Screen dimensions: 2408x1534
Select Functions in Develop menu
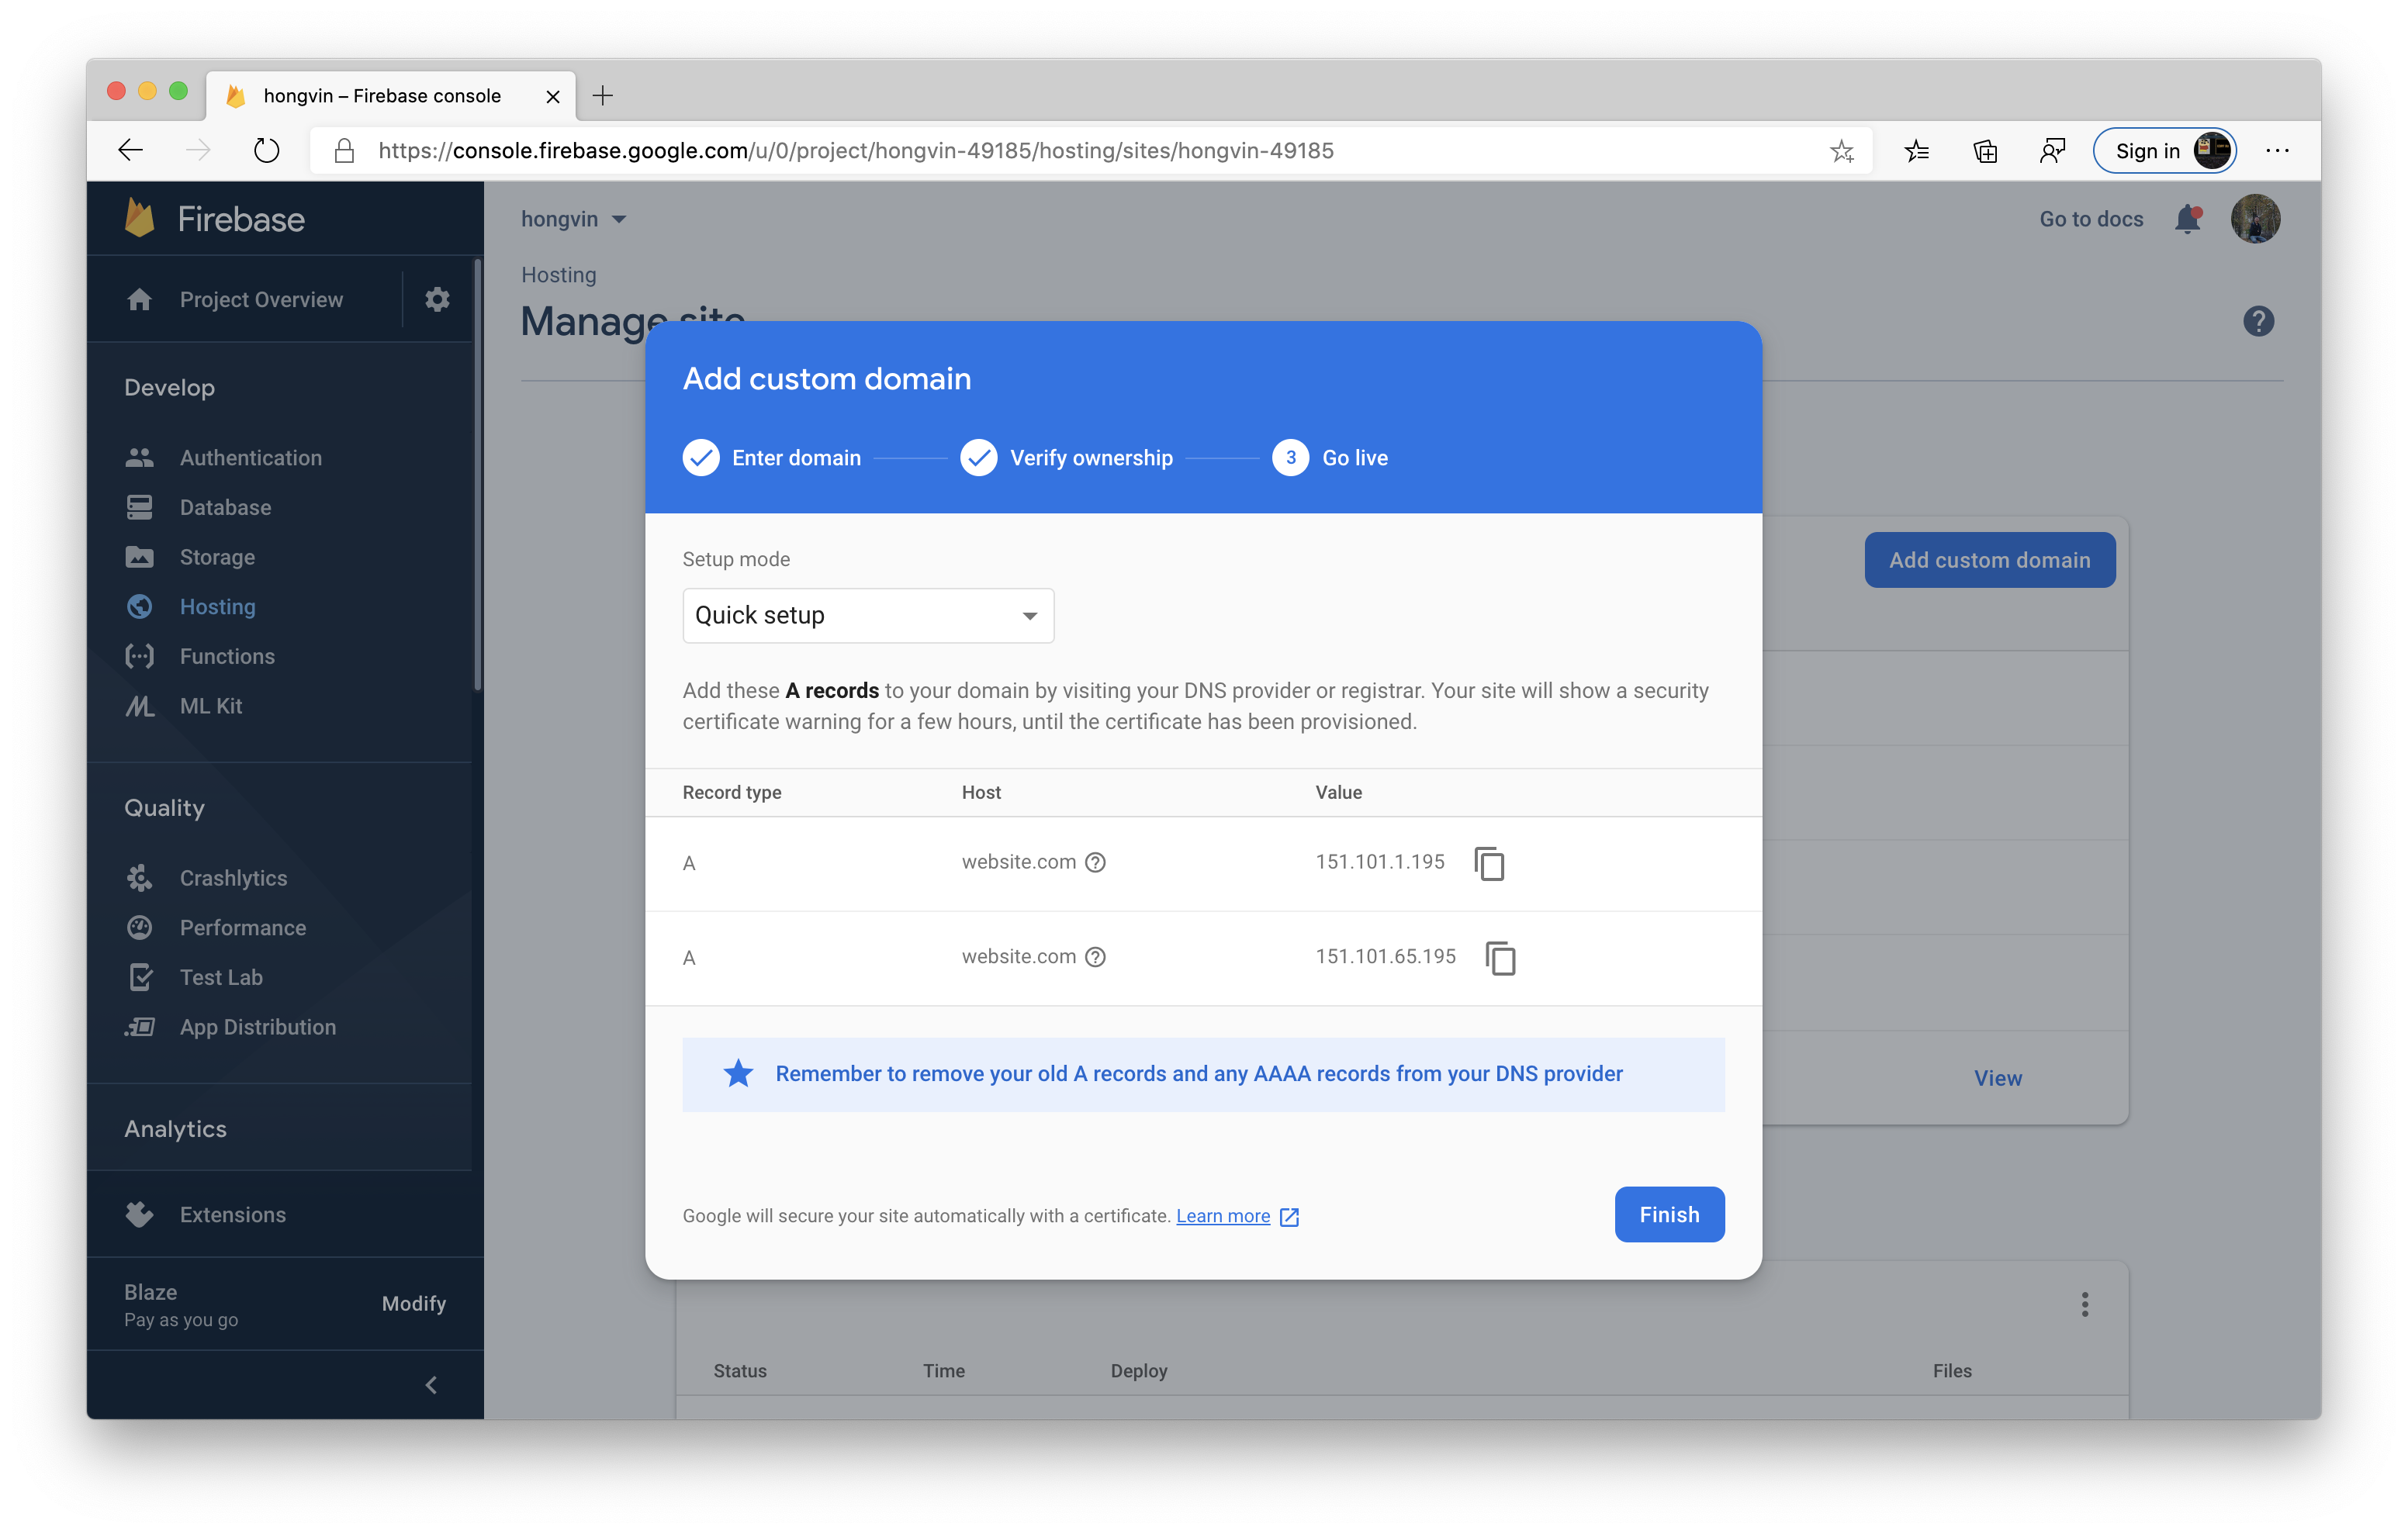pyautogui.click(x=227, y=656)
